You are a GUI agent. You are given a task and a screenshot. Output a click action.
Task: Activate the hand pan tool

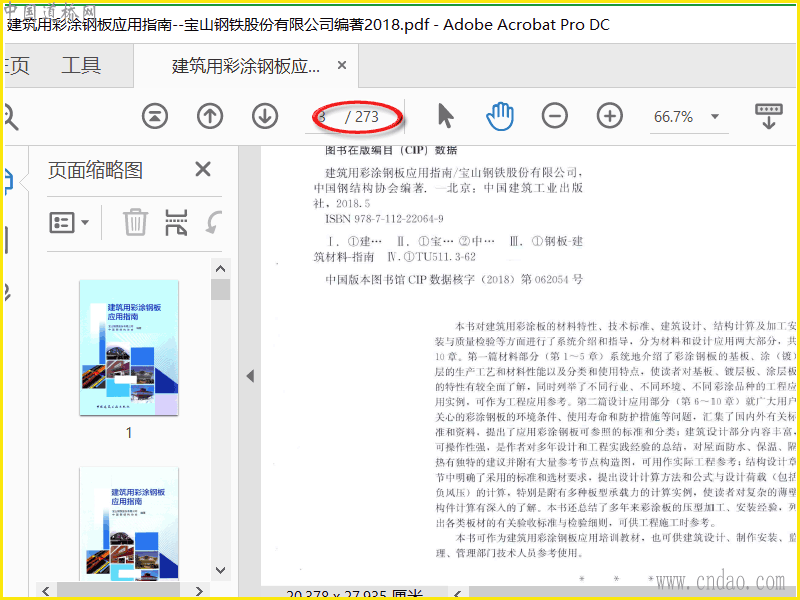499,116
